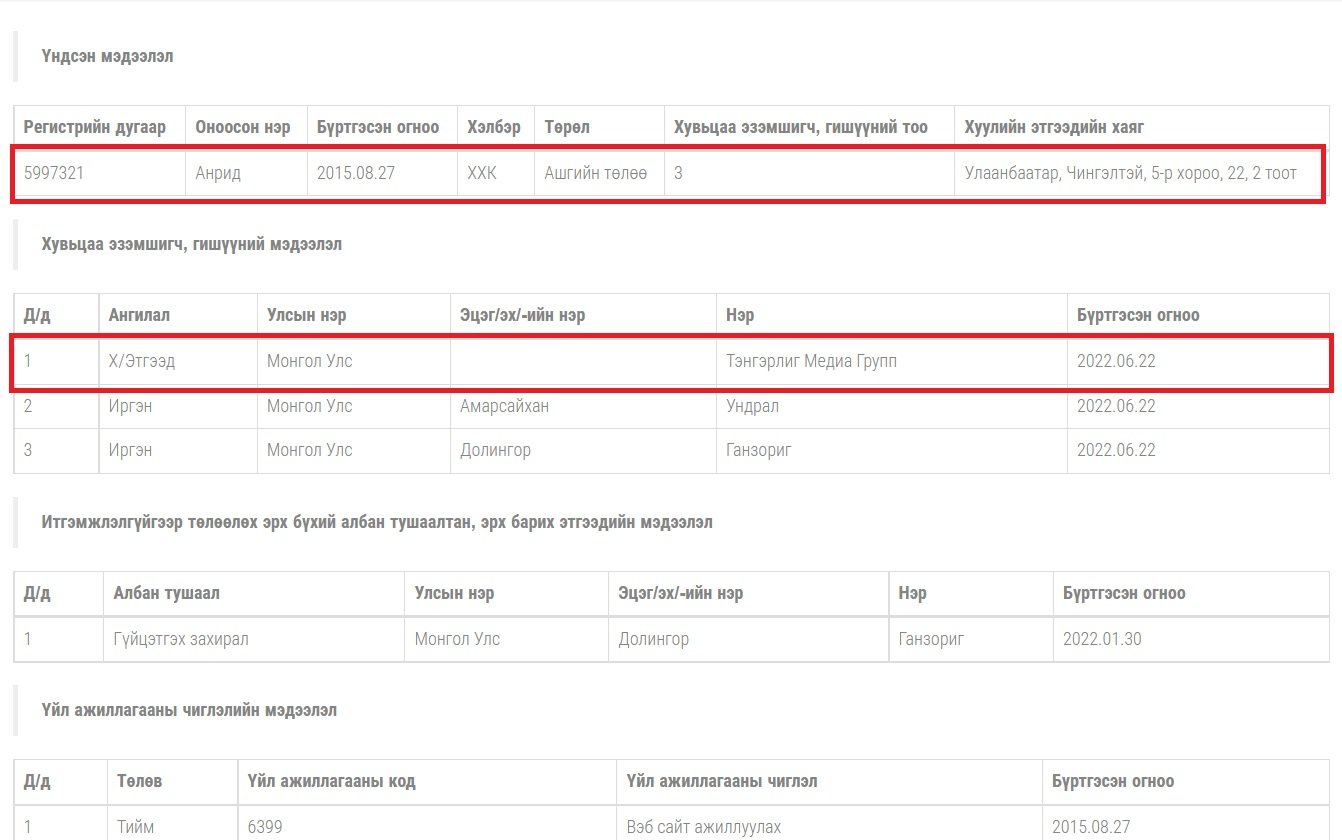The height and width of the screenshot is (840, 1342).
Task: Click shareholder "Тэнгэрлиг Медиа Групп"
Action: tap(812, 361)
